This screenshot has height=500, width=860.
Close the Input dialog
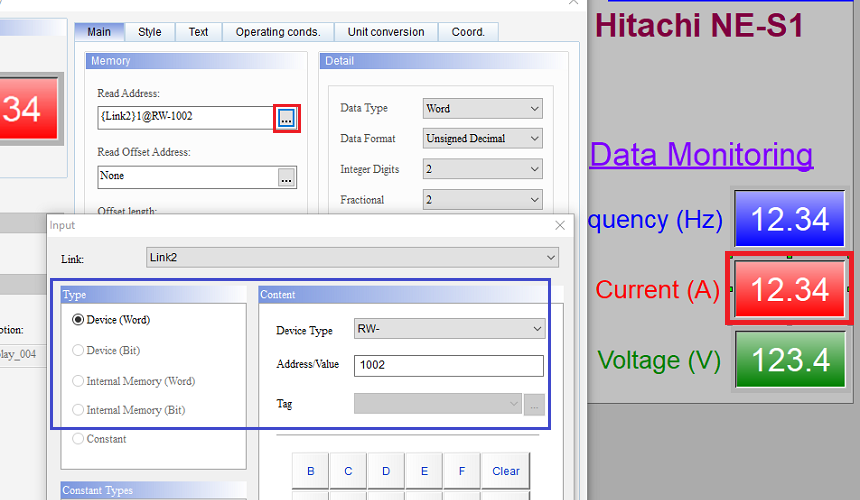560,225
